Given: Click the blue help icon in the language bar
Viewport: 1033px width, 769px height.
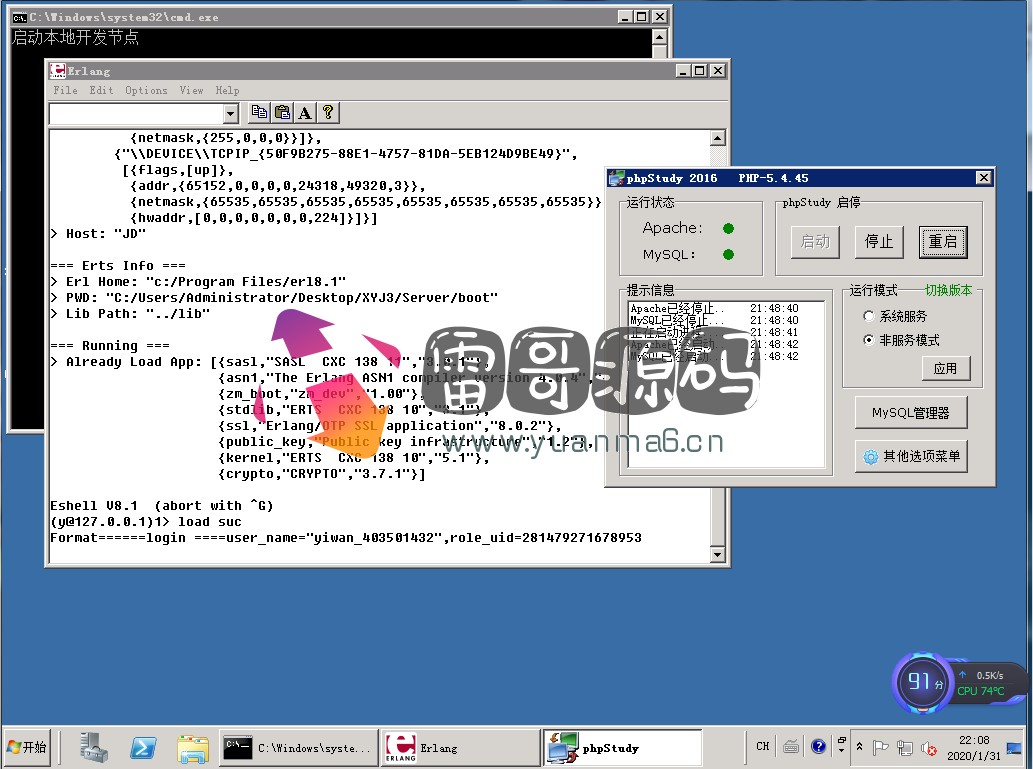Looking at the screenshot, I should click(818, 747).
